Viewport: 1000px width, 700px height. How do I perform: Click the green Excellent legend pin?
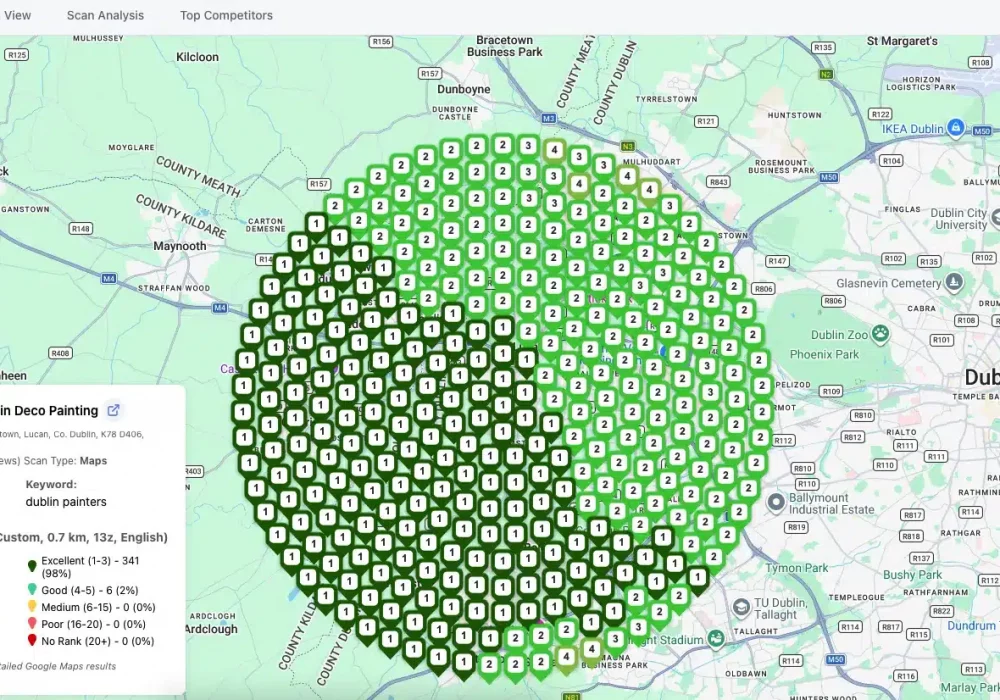tap(30, 565)
